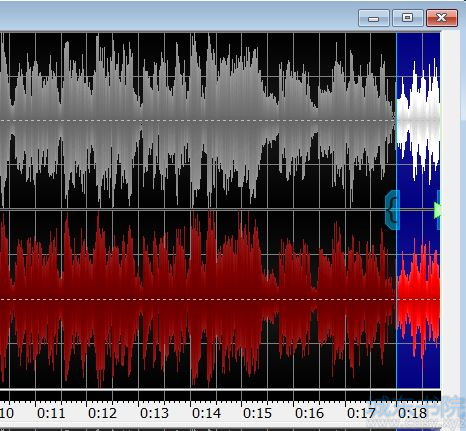This screenshot has height=431, width=466.
Task: Click the 0:16 mark on the time ruler
Action: point(309,413)
